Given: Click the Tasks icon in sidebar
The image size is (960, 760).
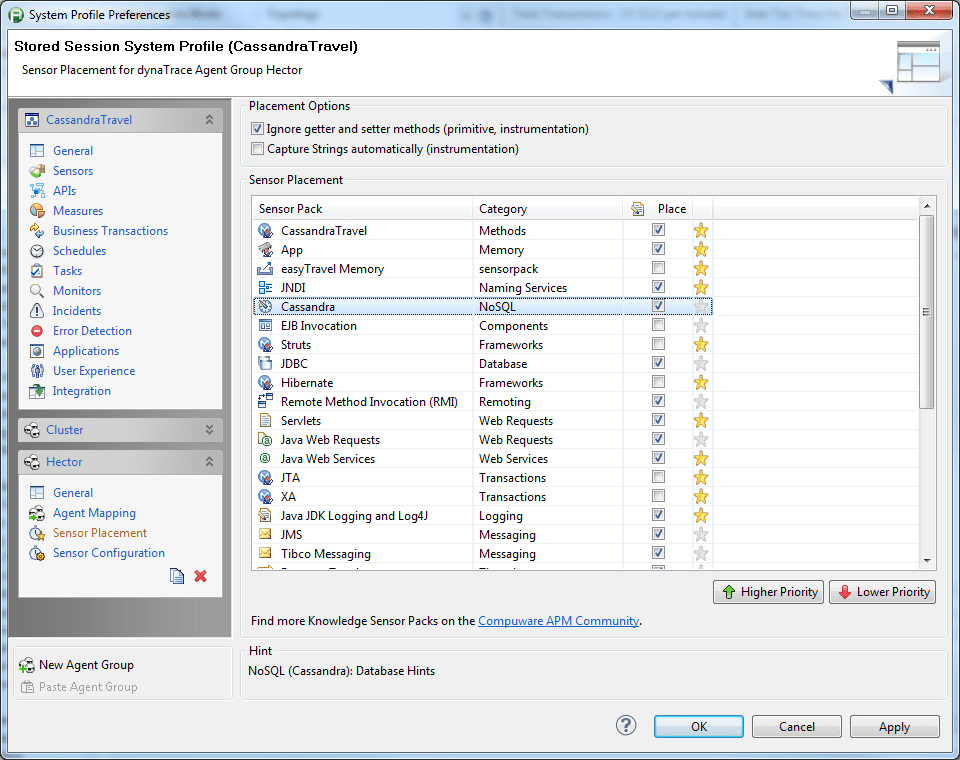Looking at the screenshot, I should click(x=37, y=271).
